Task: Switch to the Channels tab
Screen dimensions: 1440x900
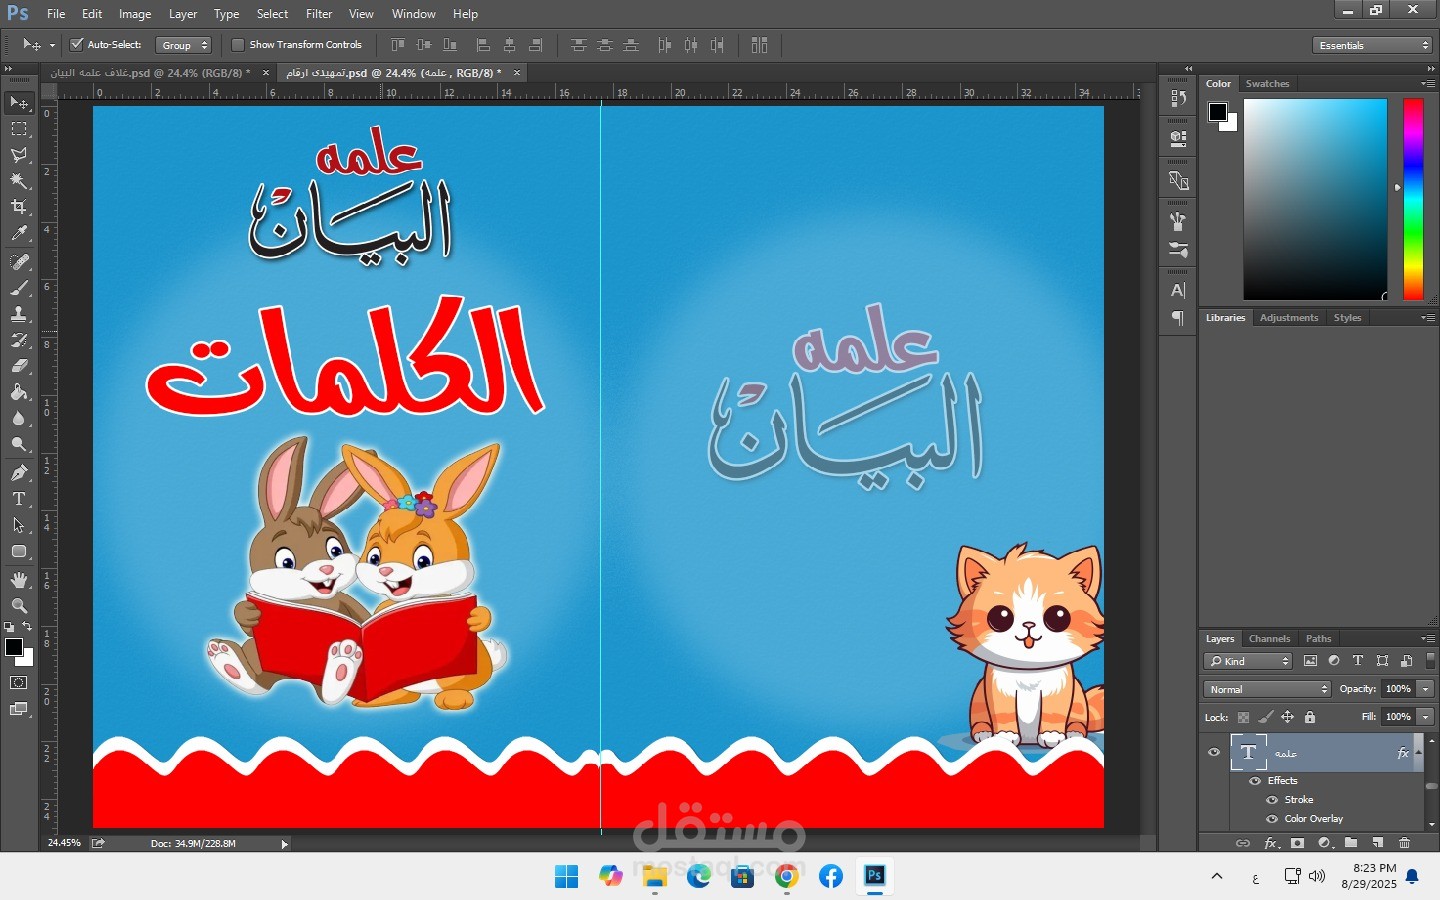Action: point(1269,639)
